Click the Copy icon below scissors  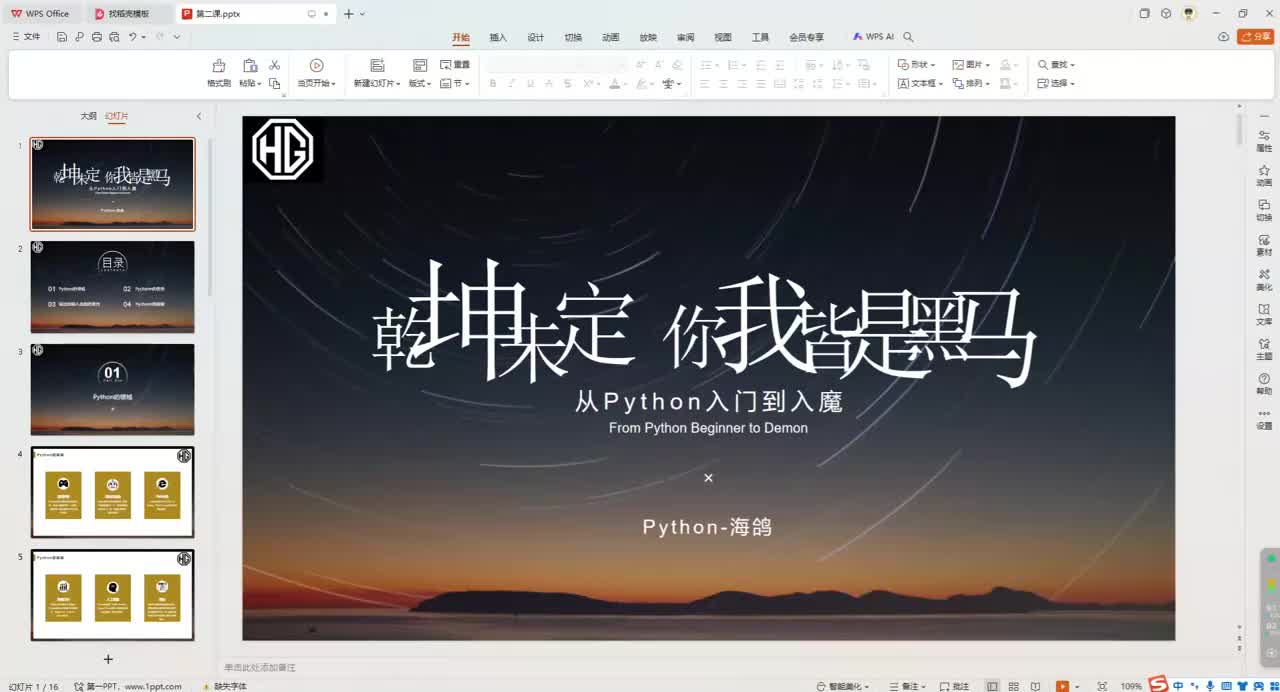pyautogui.click(x=274, y=84)
